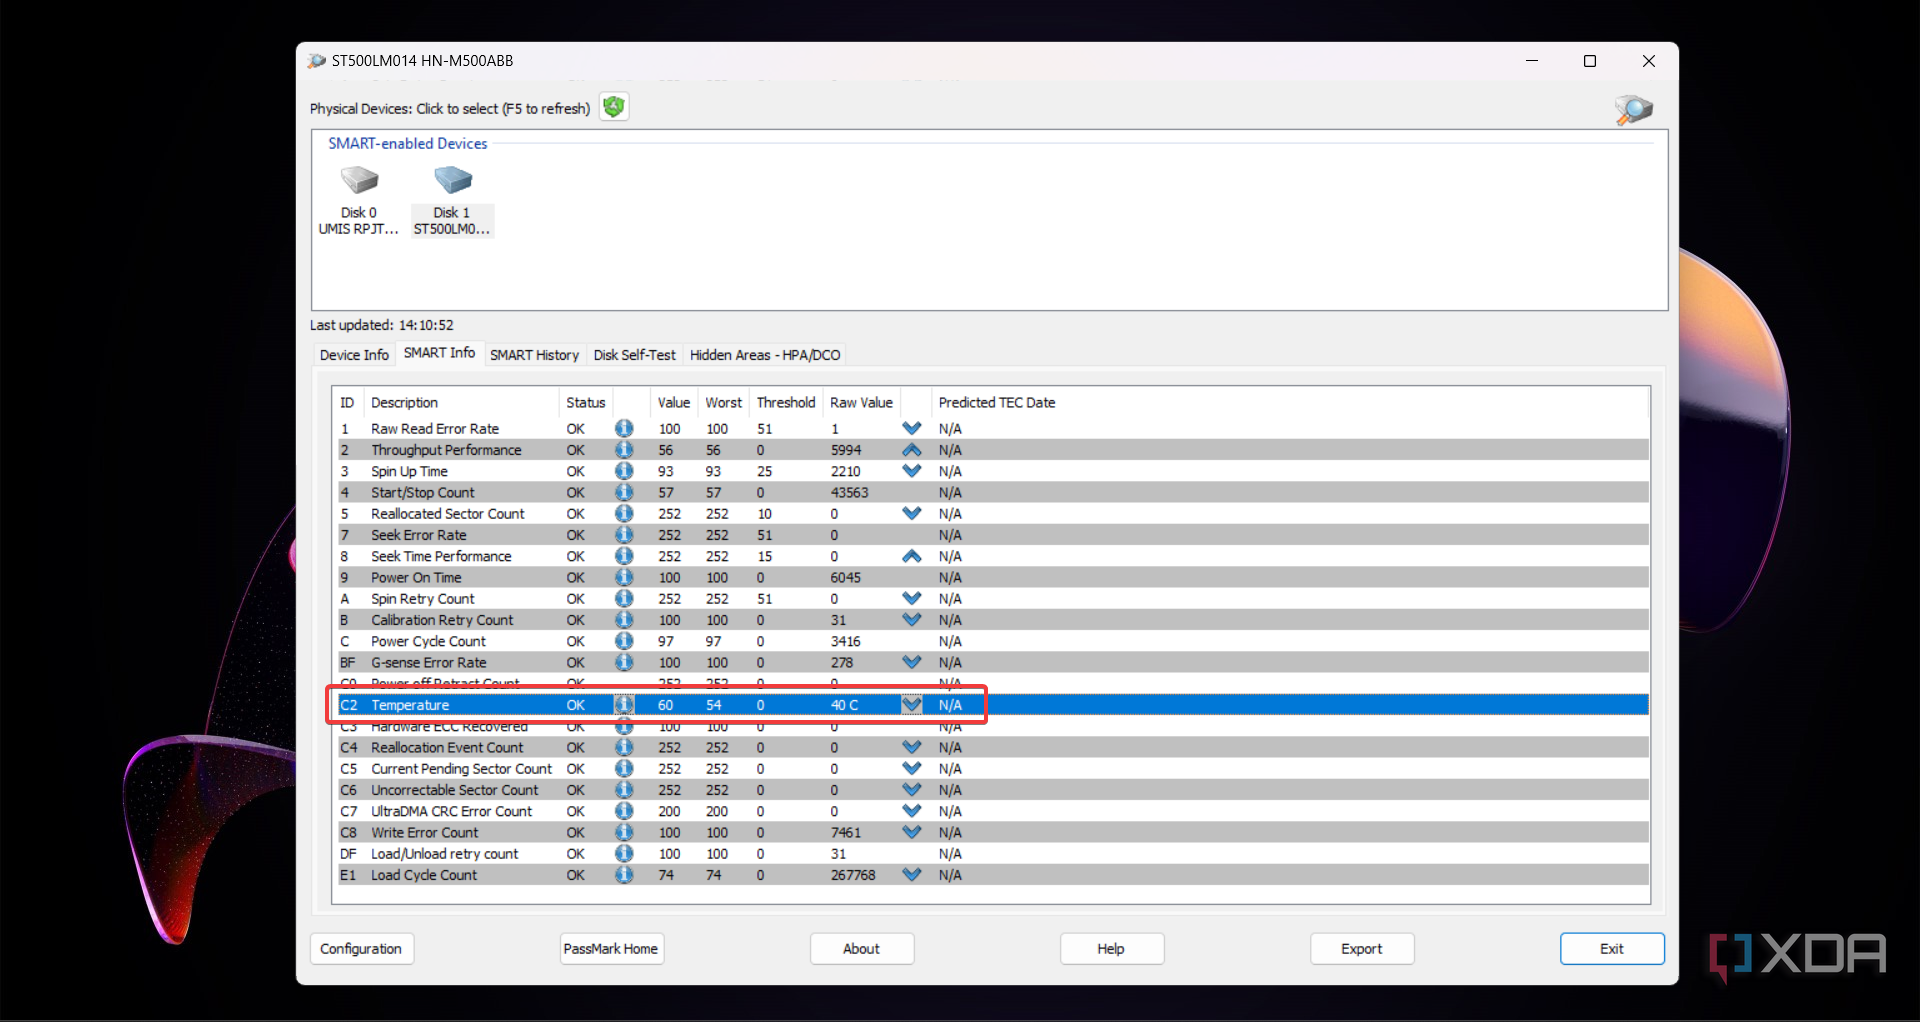Open info icon for Write Error Count
This screenshot has height=1022, width=1920.
[624, 832]
